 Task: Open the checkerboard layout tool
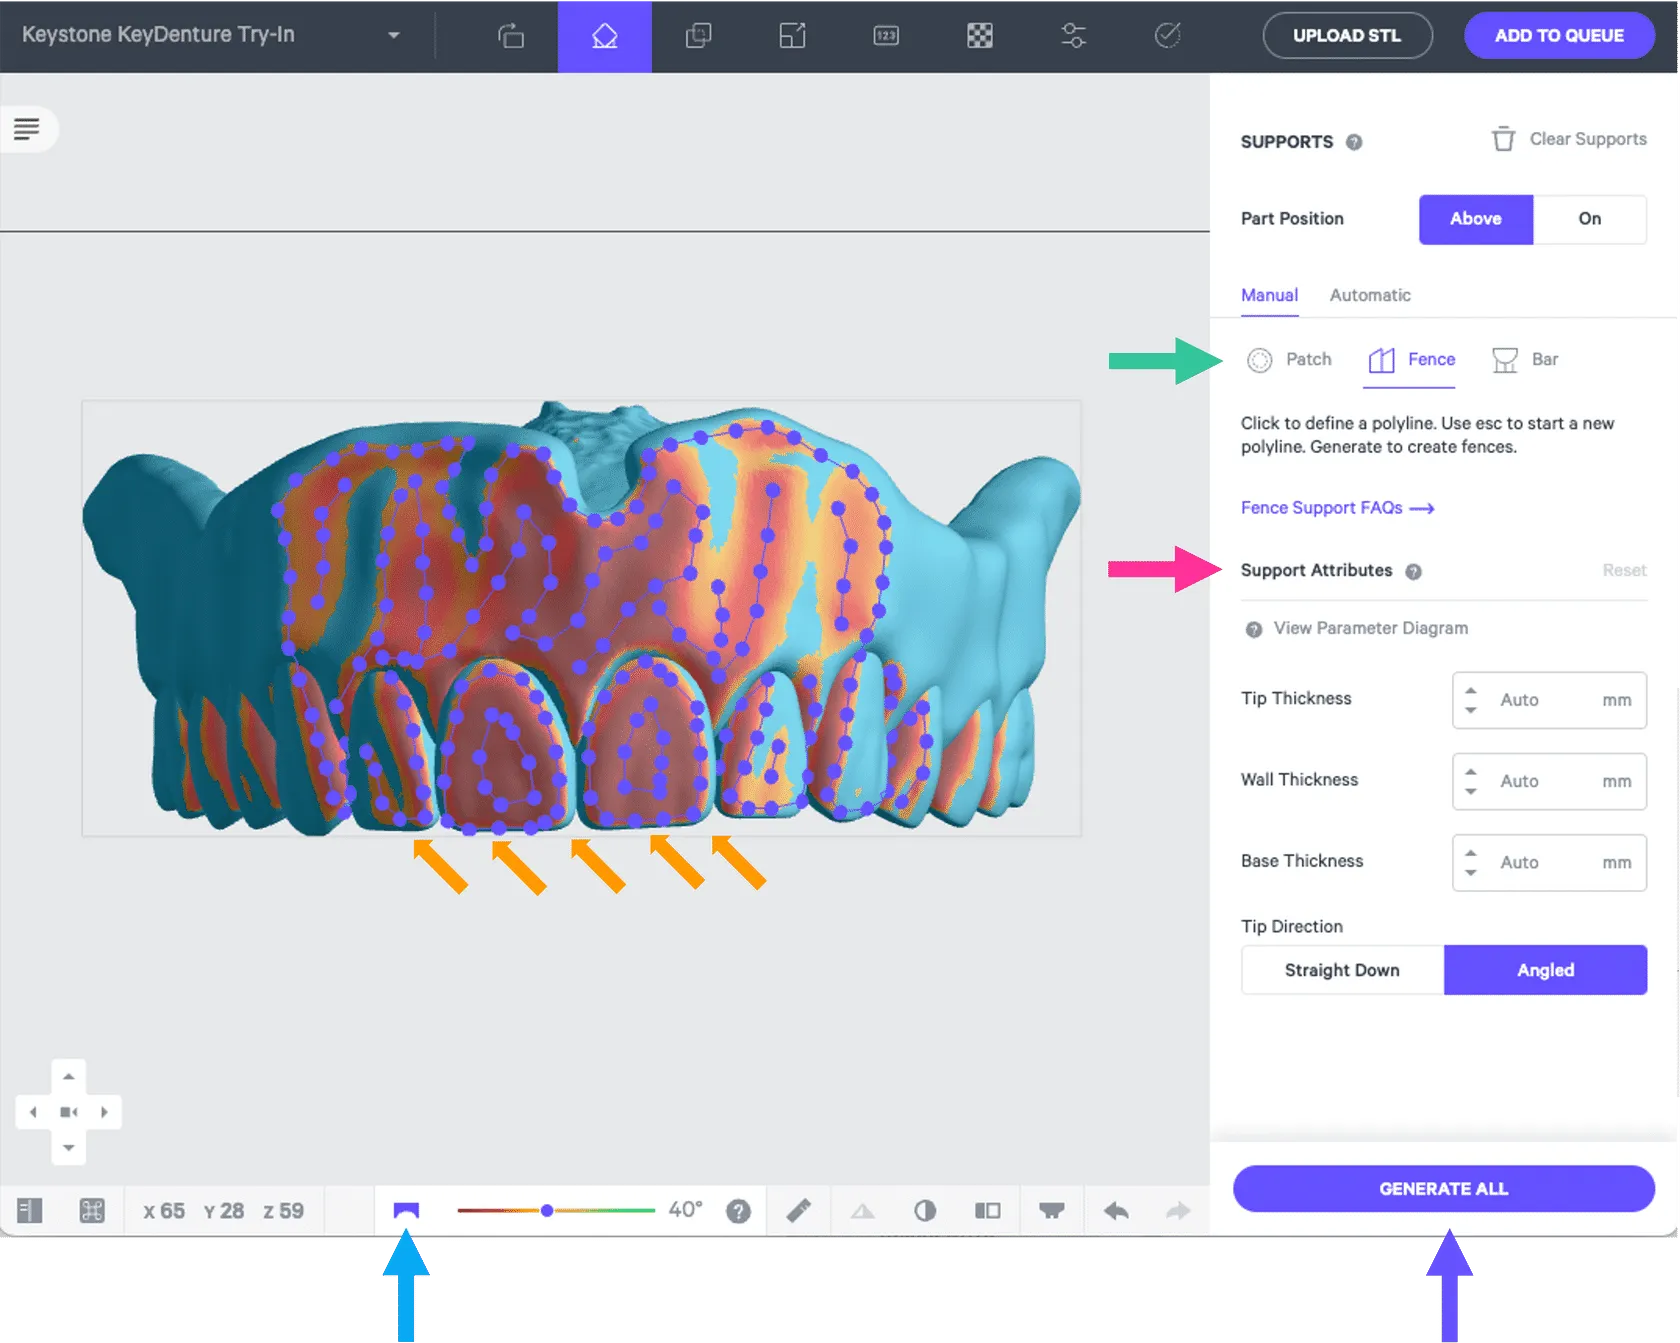[x=980, y=36]
